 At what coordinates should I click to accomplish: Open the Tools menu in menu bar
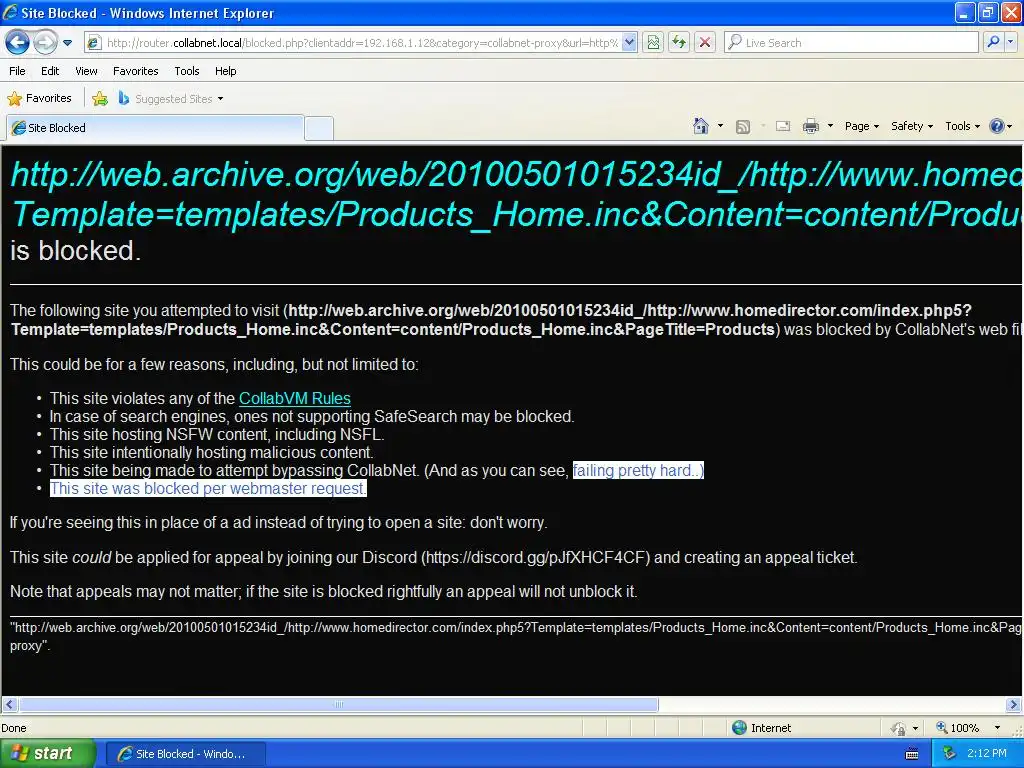(x=186, y=71)
